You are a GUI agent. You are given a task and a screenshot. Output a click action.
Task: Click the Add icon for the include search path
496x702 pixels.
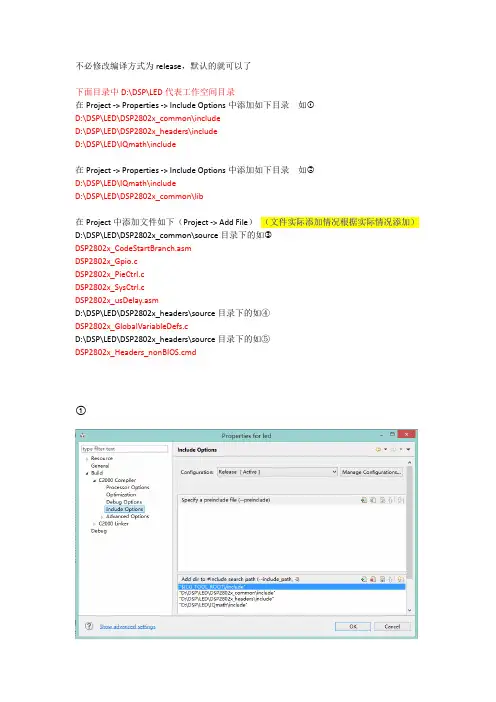coord(364,579)
